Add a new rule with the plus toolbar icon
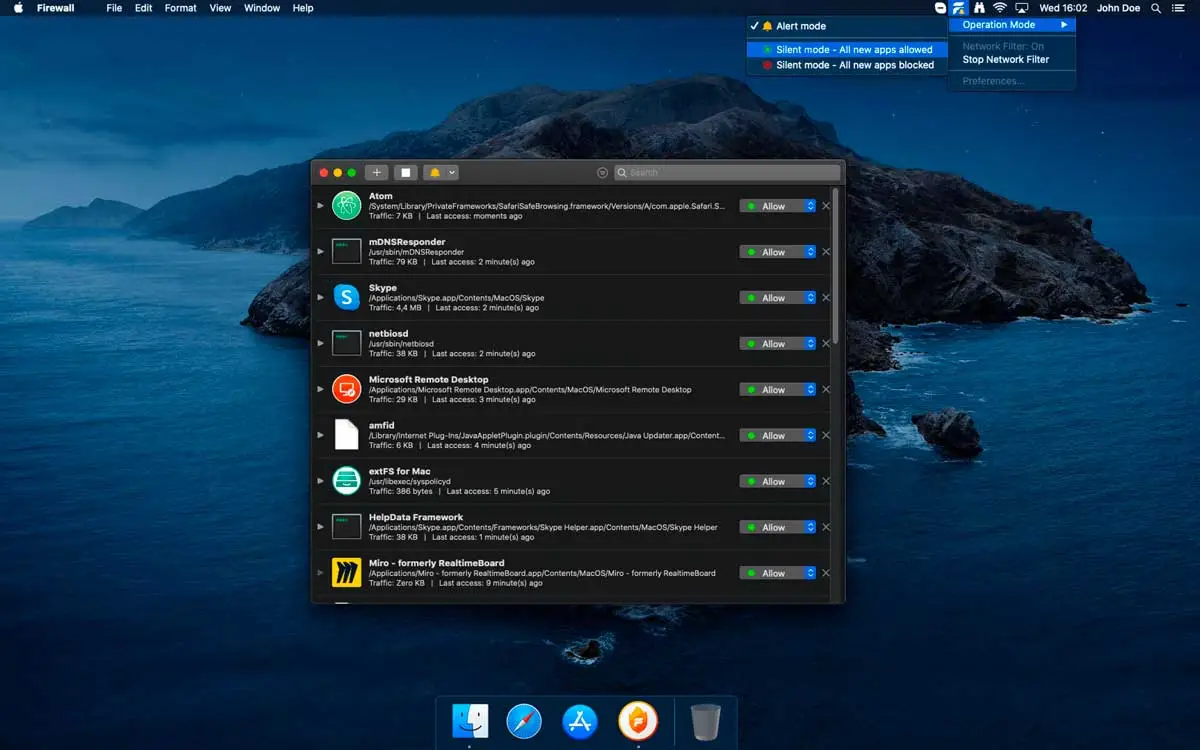Image resolution: width=1200 pixels, height=750 pixels. [x=376, y=172]
